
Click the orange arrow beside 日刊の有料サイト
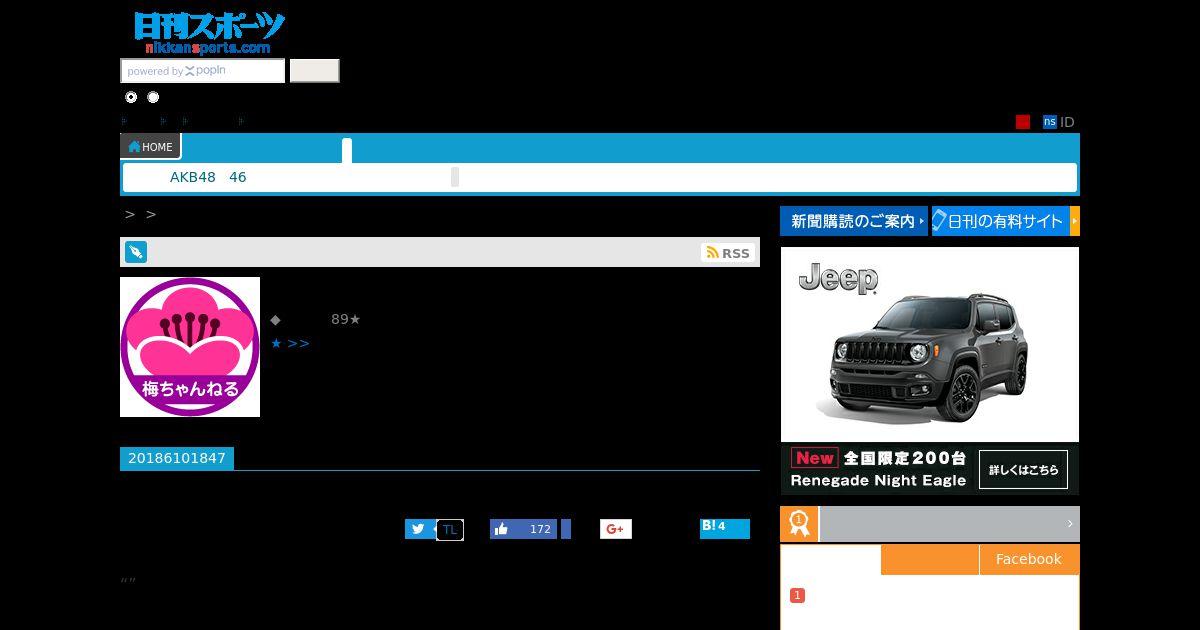[x=1075, y=221]
